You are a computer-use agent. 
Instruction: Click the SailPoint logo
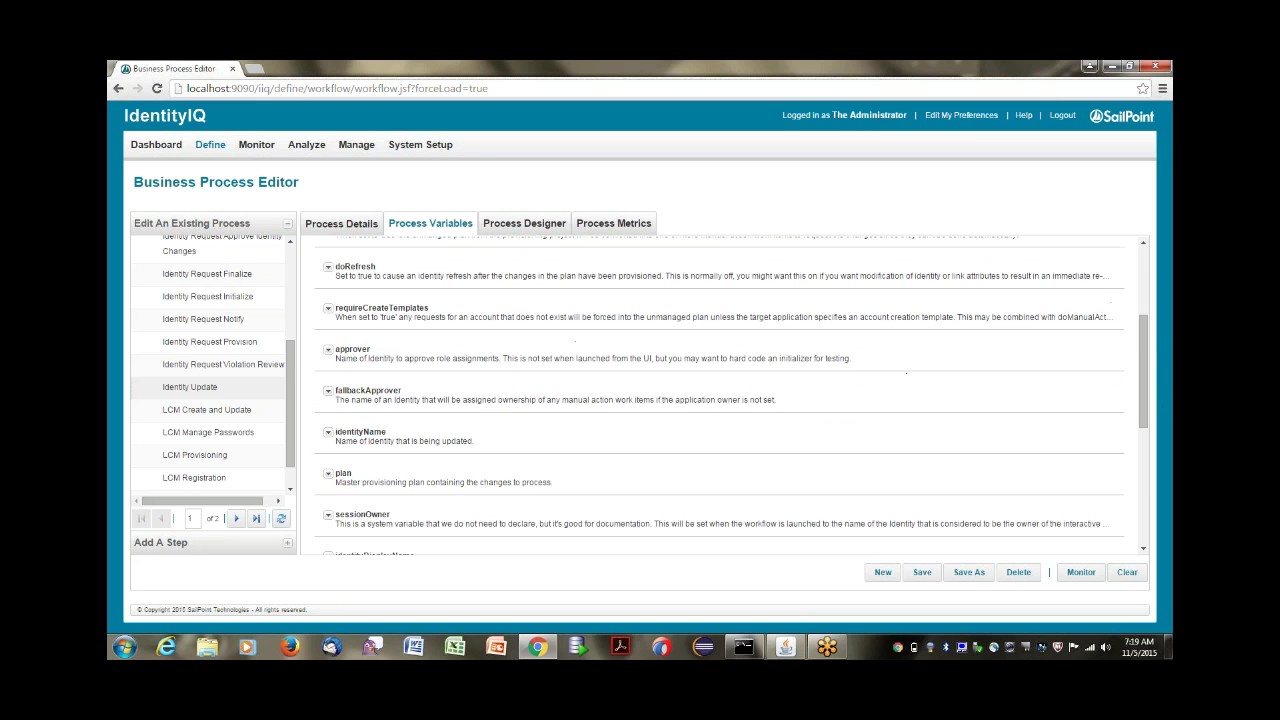pyautogui.click(x=1121, y=116)
